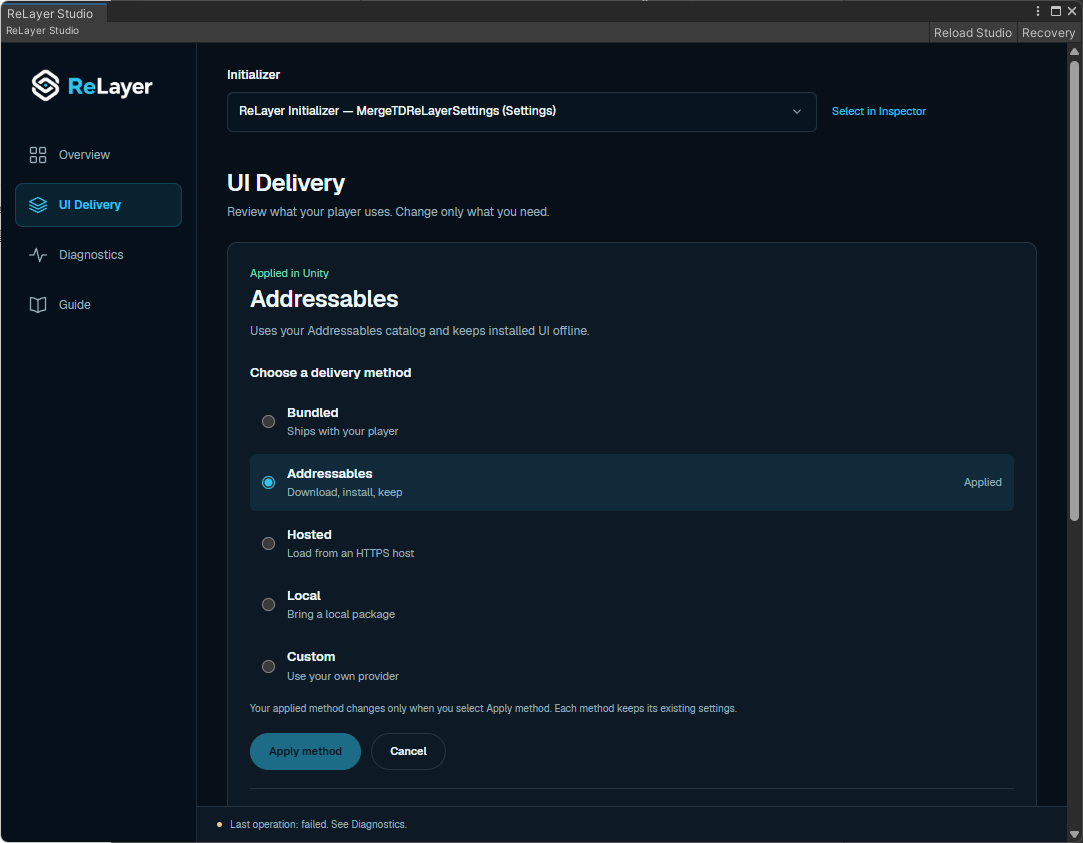Click 'Uses your Addressables catalog' description text
This screenshot has height=843, width=1083.
[419, 331]
